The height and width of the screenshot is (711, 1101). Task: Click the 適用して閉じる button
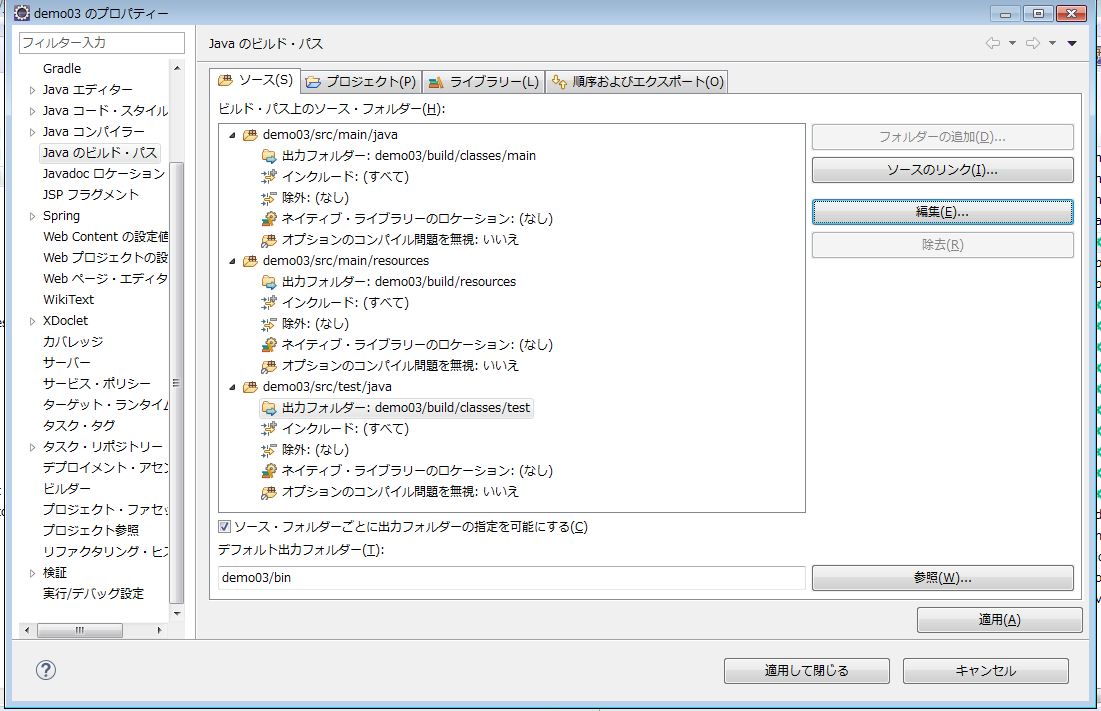(806, 670)
